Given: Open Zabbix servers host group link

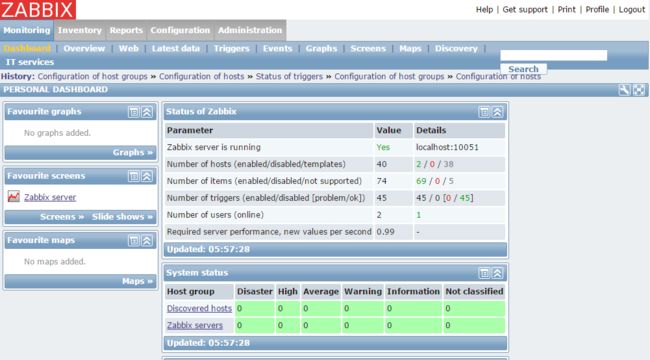Looking at the screenshot, I should 194,325.
